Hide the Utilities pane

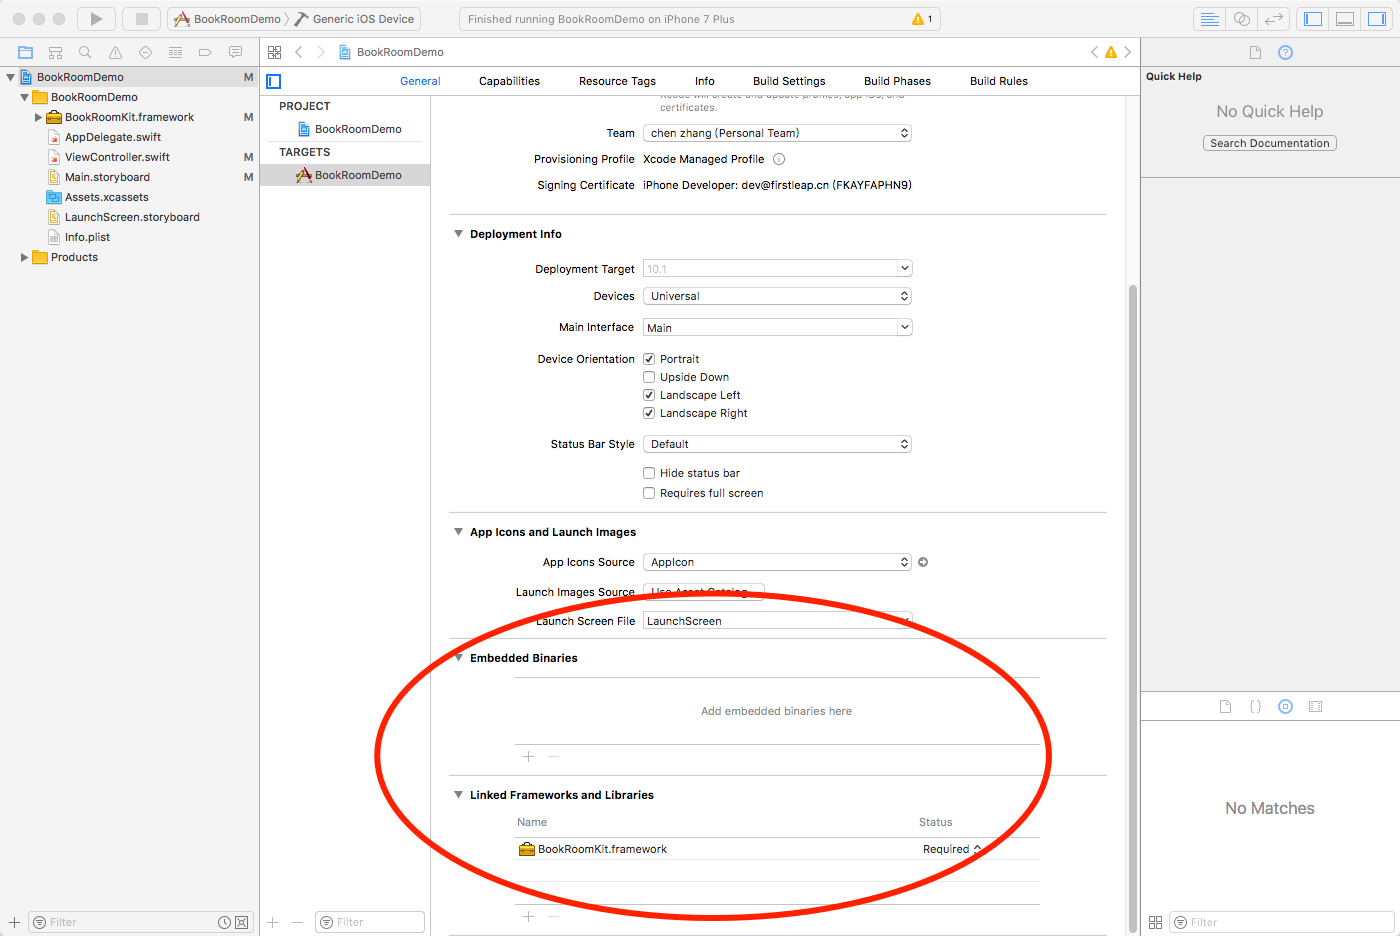[x=1377, y=19]
